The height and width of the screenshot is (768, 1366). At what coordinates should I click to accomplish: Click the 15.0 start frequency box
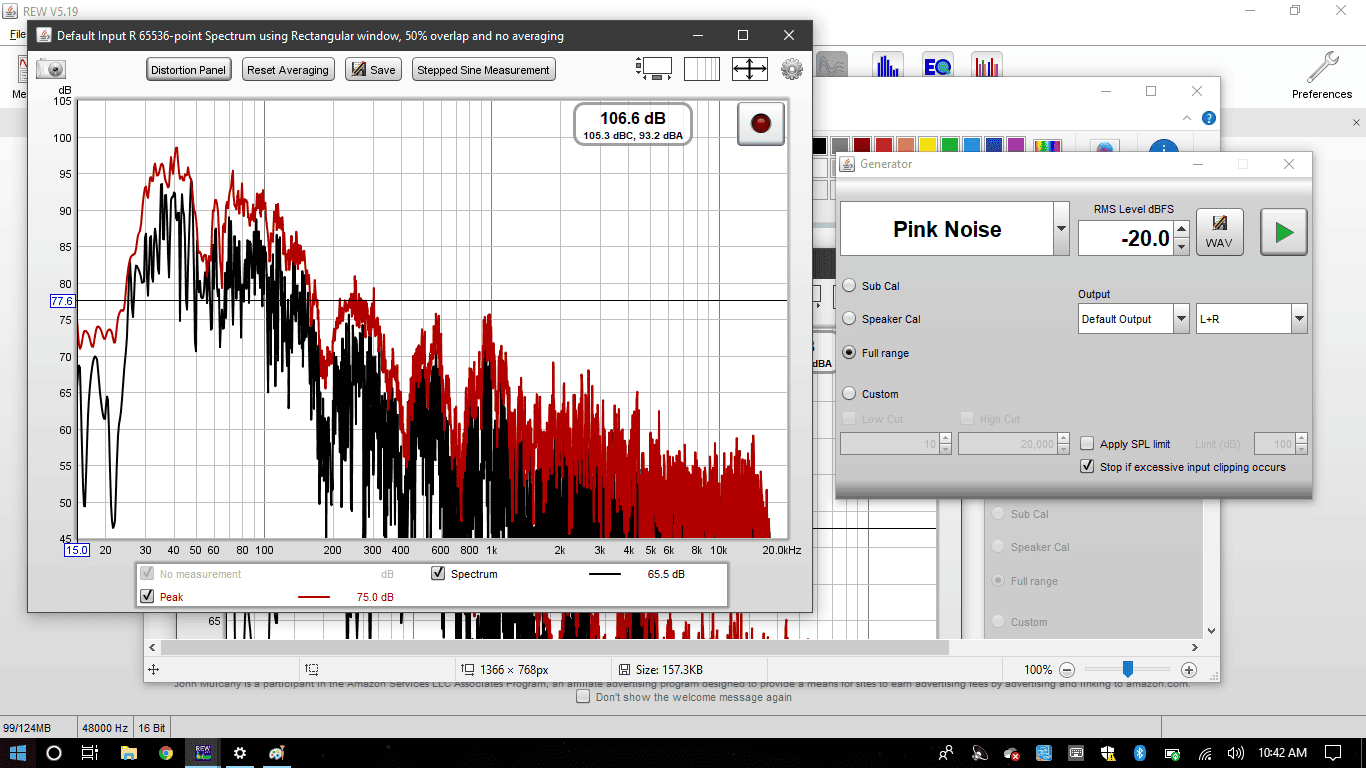pyautogui.click(x=77, y=550)
